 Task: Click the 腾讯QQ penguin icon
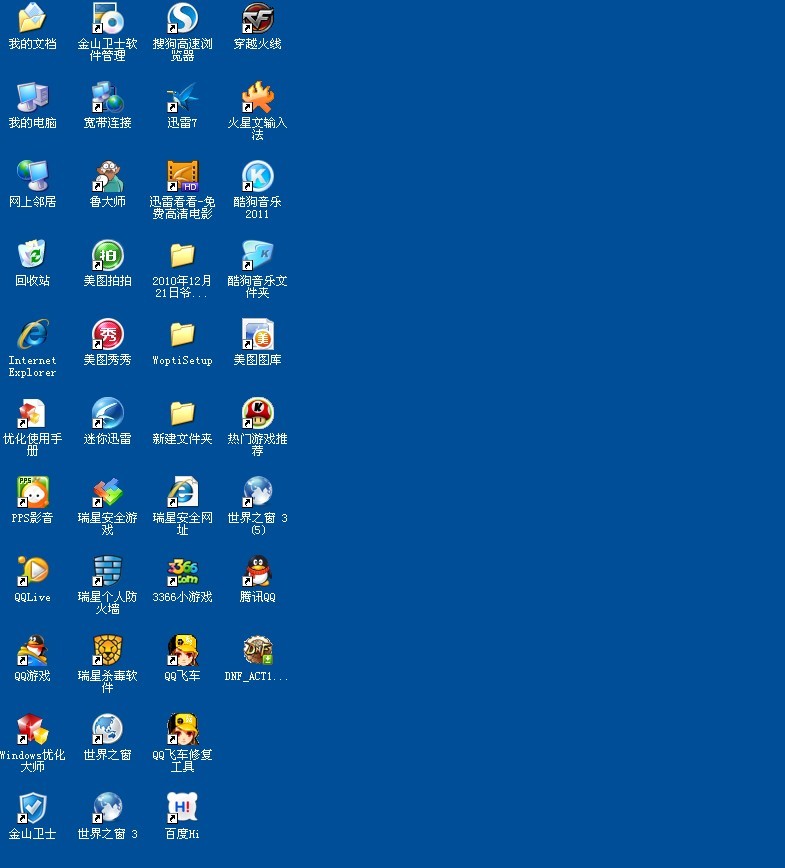pos(257,571)
